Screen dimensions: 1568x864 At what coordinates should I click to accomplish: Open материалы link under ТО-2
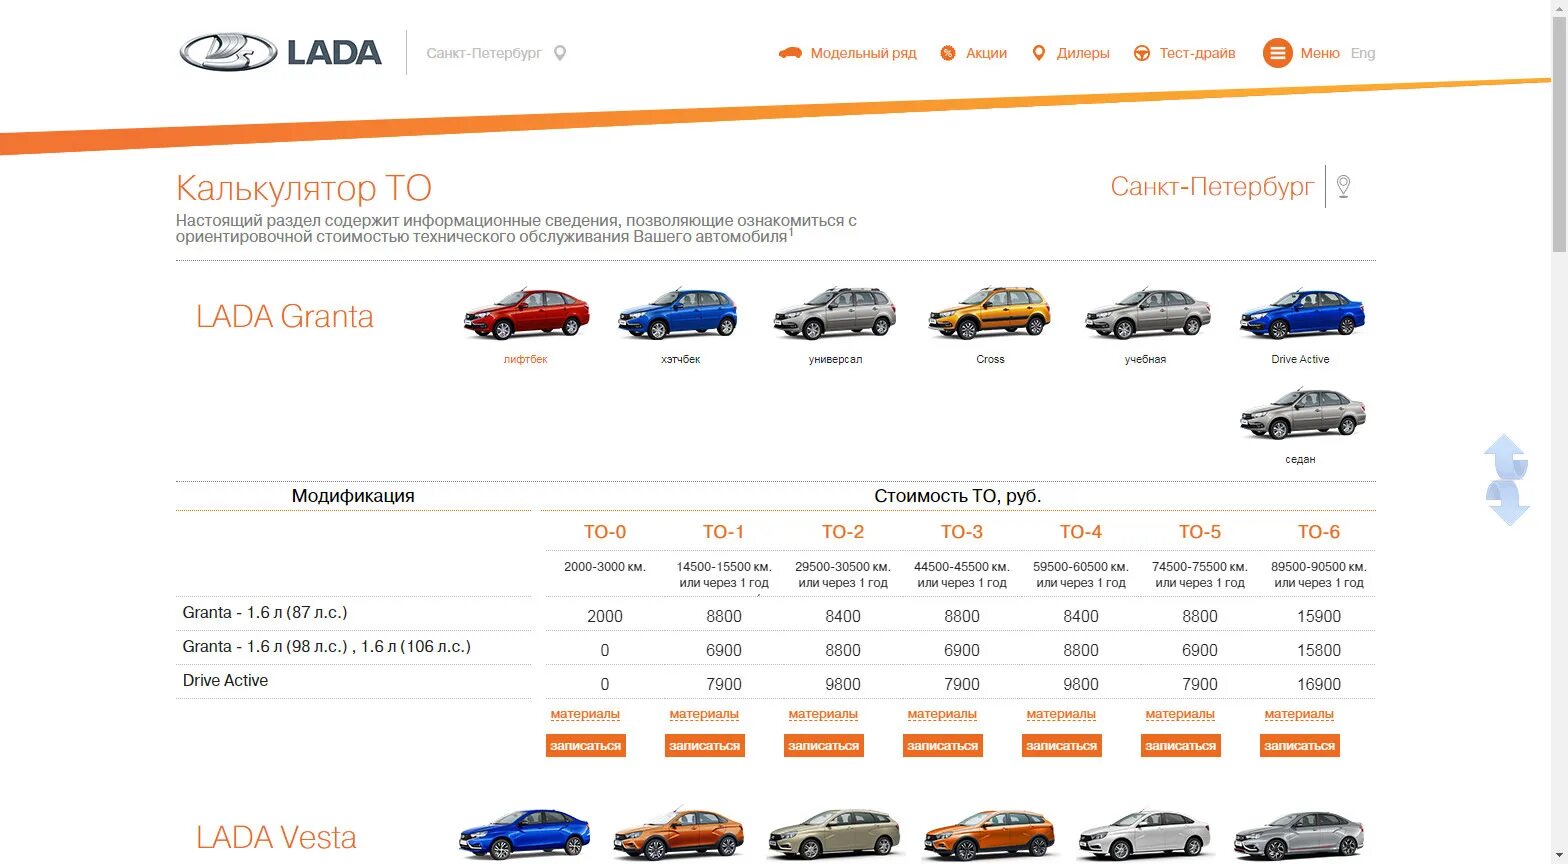tap(823, 714)
